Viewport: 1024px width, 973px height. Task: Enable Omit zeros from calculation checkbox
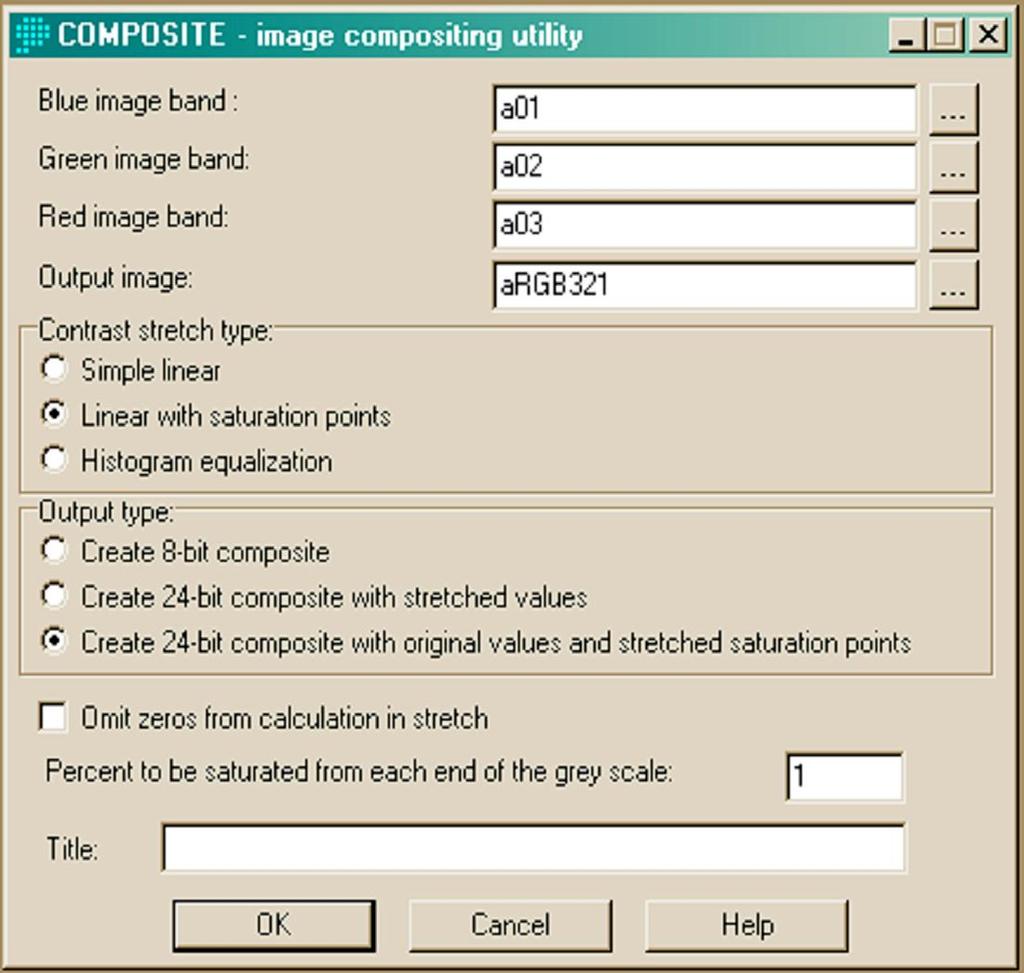[x=53, y=717]
